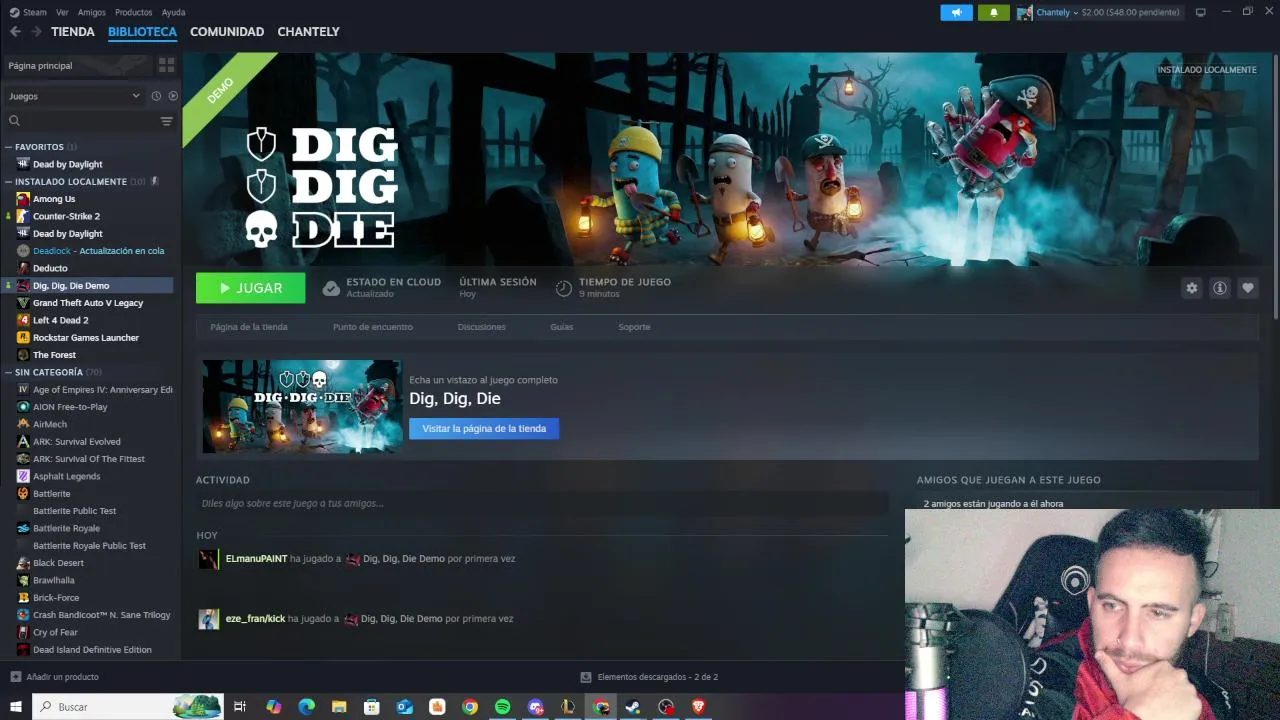
Task: Toggle the favorite heart for this game
Action: (1248, 288)
